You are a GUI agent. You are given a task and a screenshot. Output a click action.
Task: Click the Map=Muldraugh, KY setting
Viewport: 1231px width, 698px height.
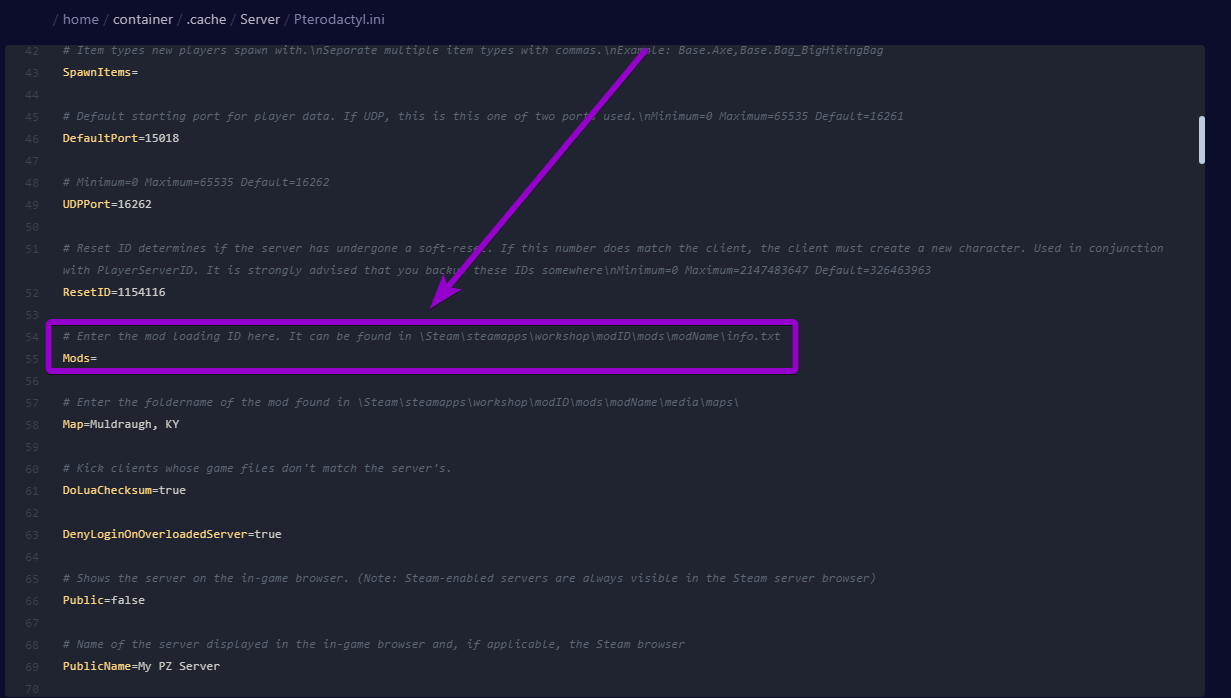tap(121, 423)
